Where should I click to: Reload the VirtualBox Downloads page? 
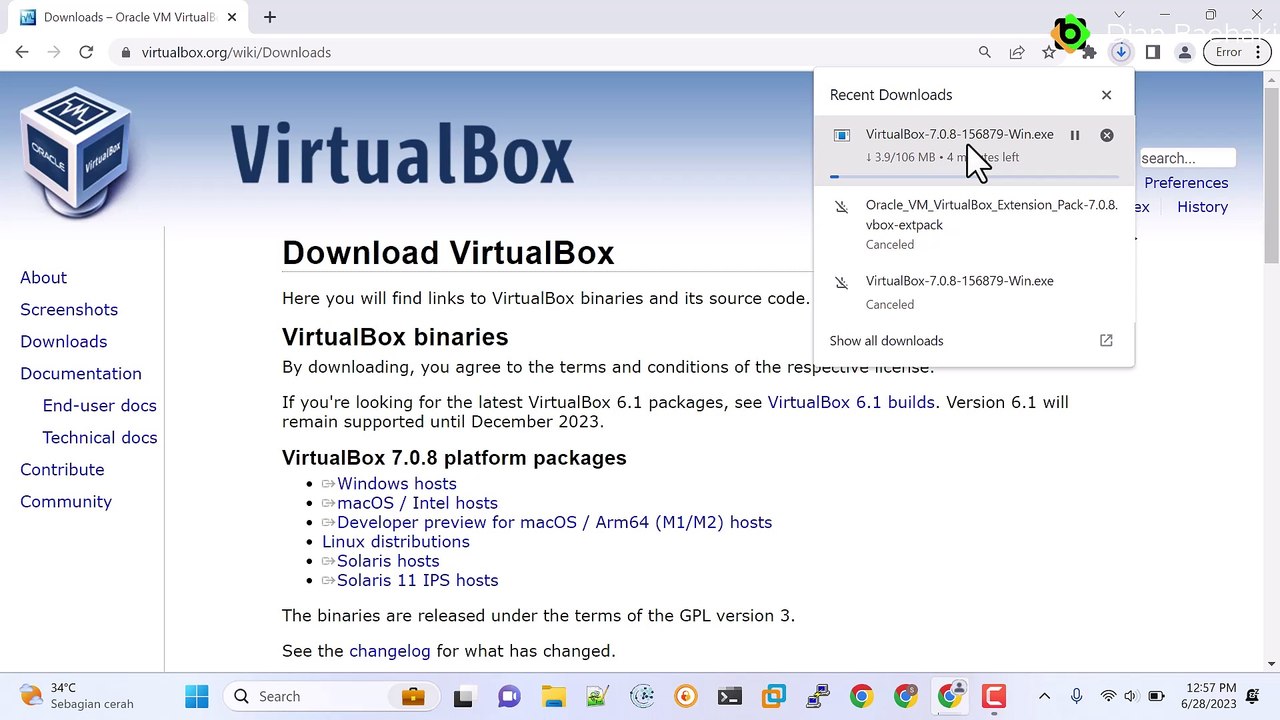[86, 52]
